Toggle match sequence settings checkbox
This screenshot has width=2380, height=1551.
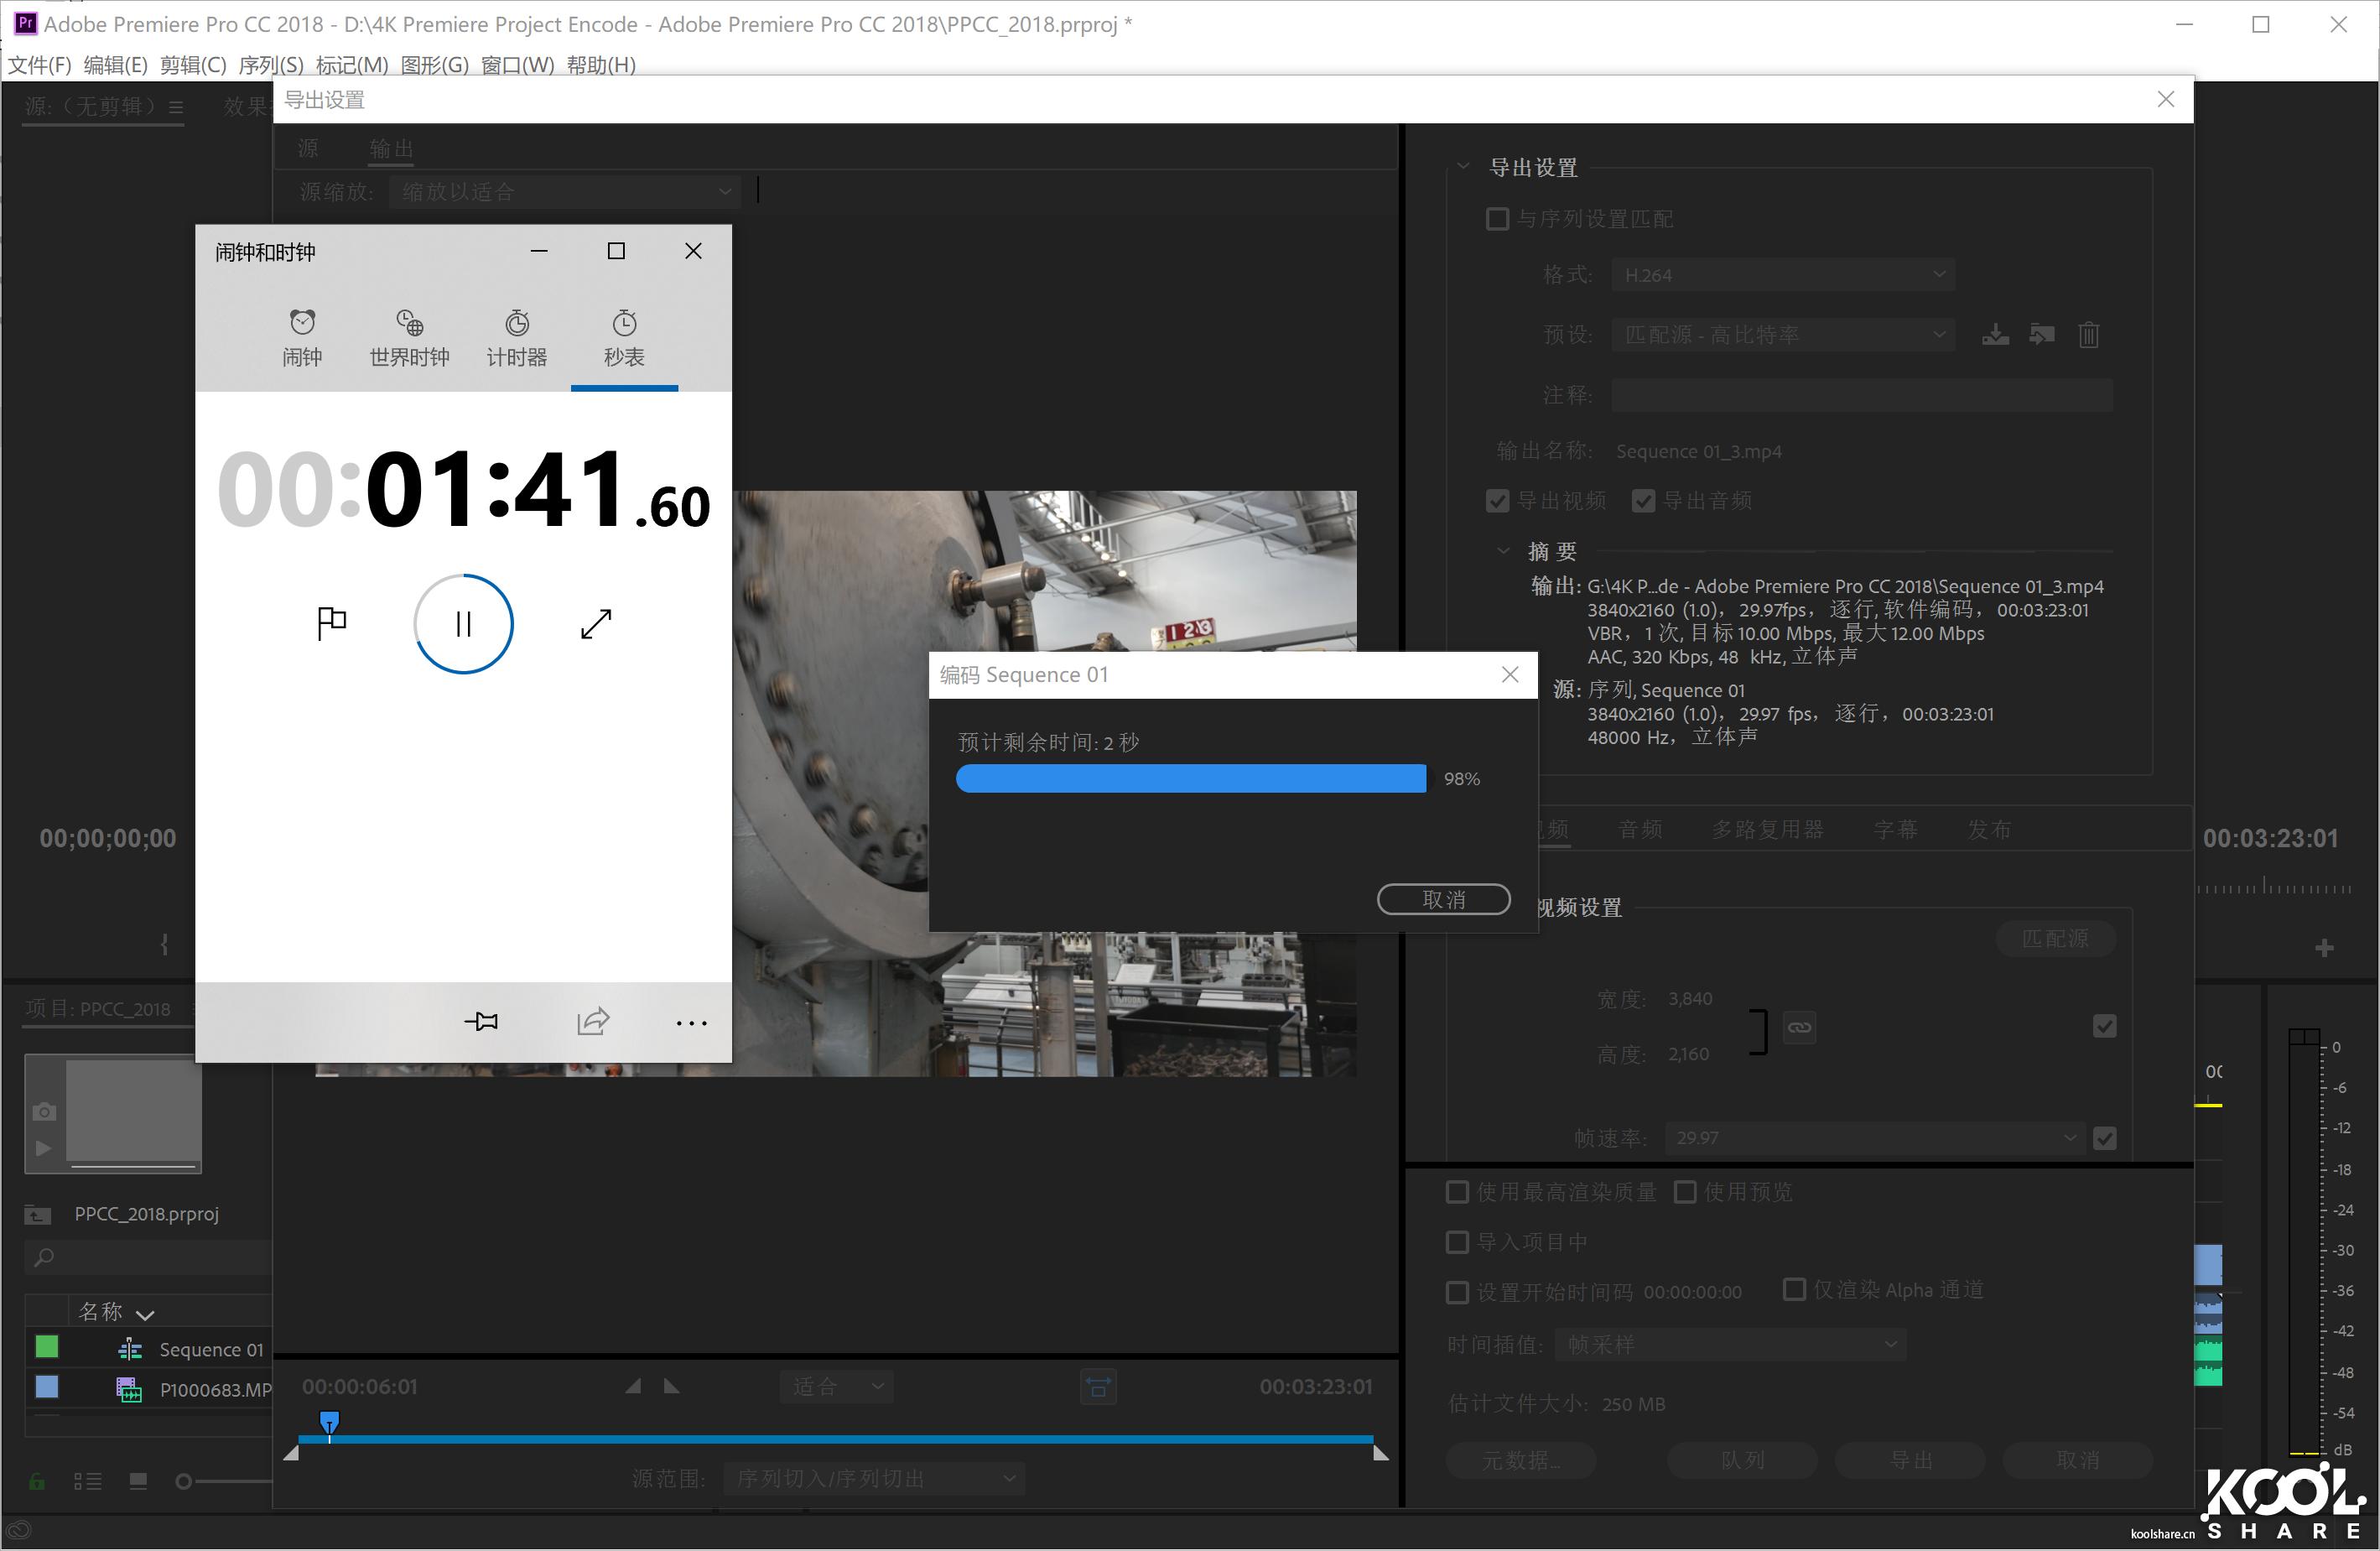(1497, 219)
